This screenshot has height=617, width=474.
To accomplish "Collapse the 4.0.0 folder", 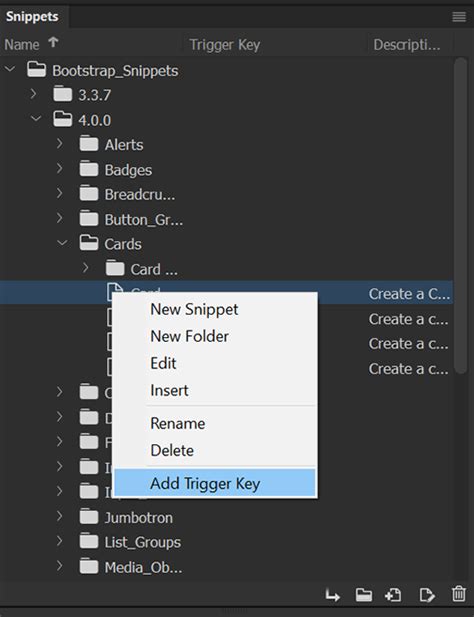I will [x=36, y=118].
